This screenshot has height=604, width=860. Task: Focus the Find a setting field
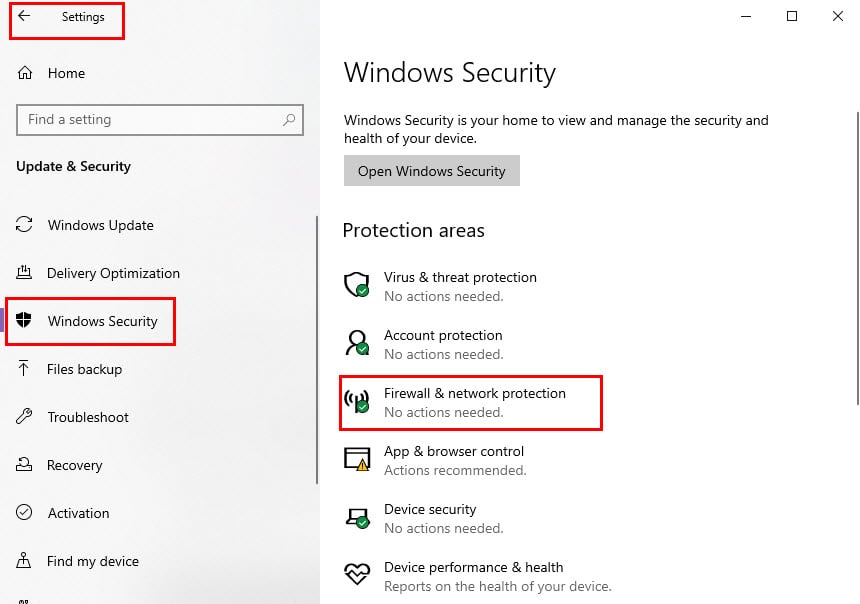160,120
